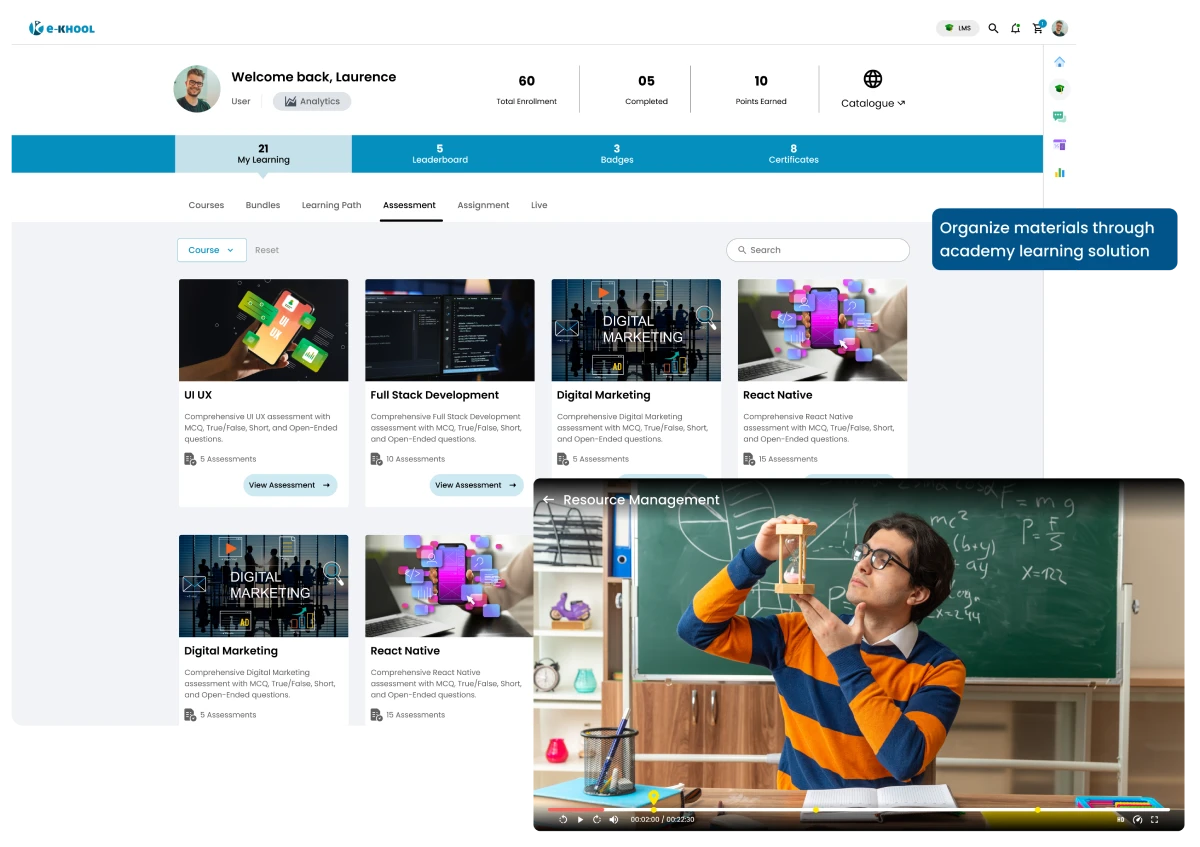Screen dimensions: 1200x847
Task: Open the search icon in top navigation
Action: (x=993, y=28)
